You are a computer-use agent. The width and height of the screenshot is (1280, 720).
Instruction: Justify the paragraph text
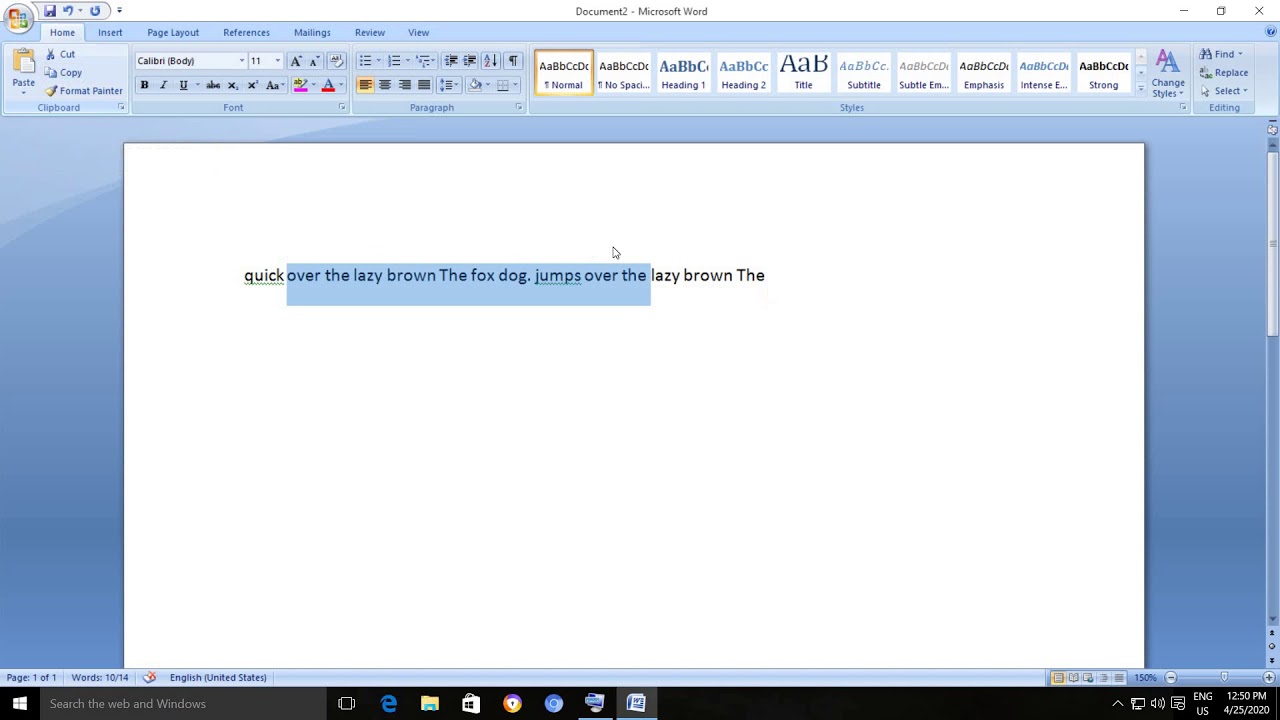click(x=424, y=85)
